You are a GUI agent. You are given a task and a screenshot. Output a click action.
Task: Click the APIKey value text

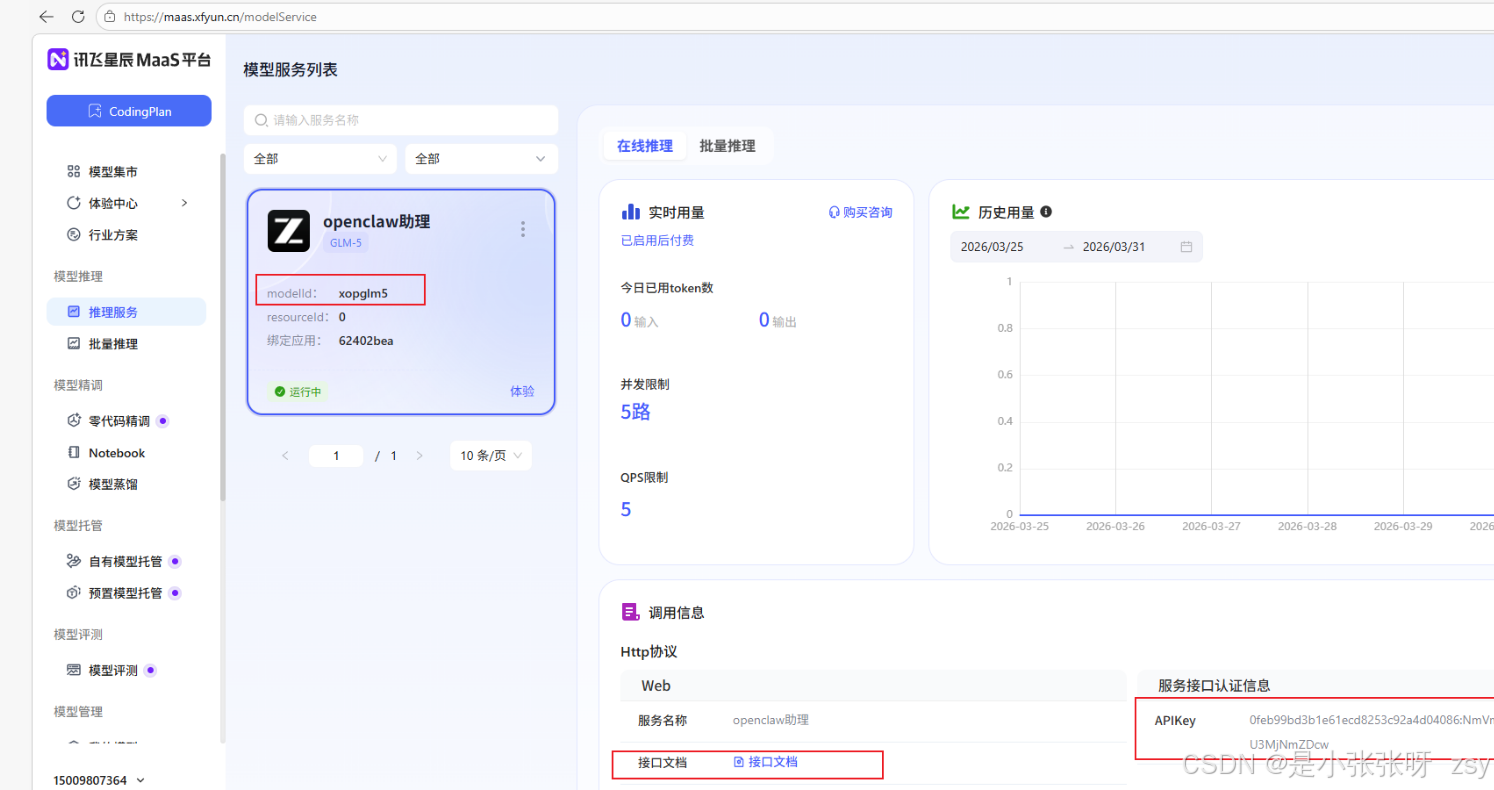click(x=1371, y=732)
